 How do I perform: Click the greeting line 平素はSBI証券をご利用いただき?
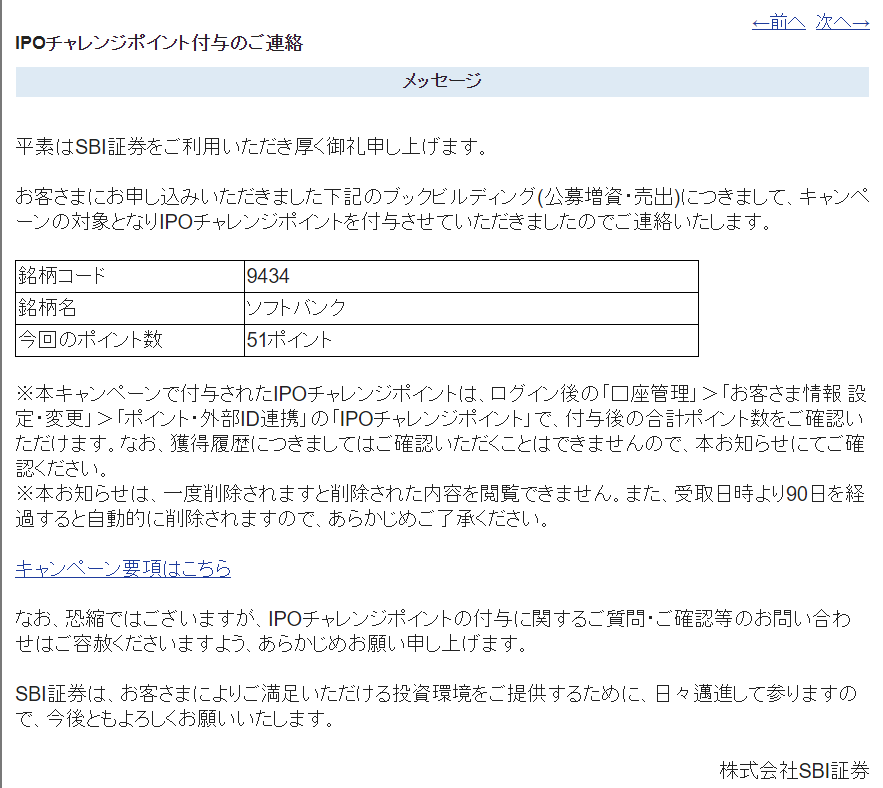coord(251,147)
